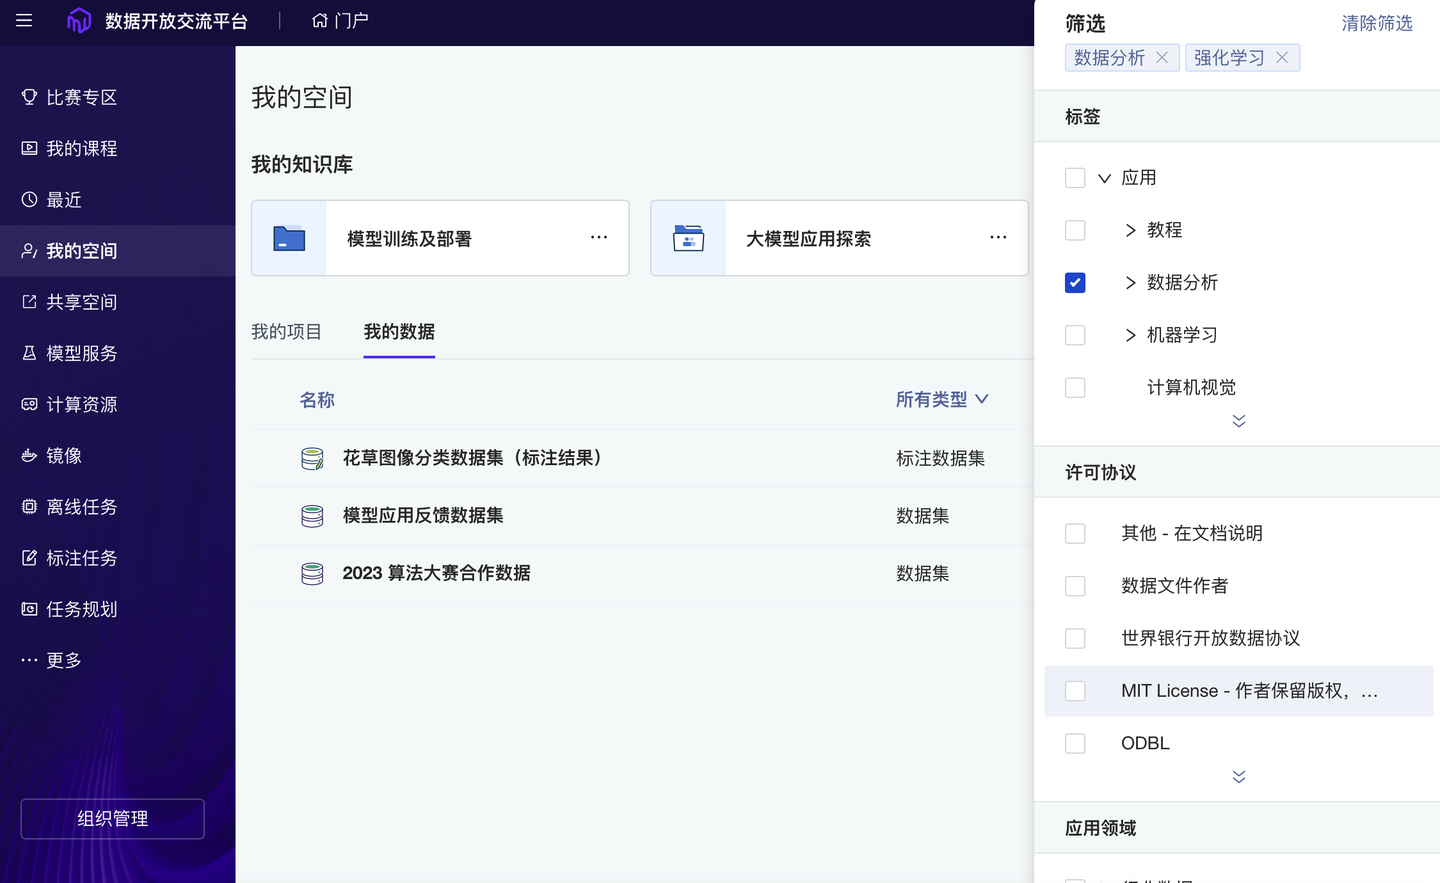Click the 模型服务 sidebar icon
This screenshot has height=883, width=1440.
click(29, 353)
